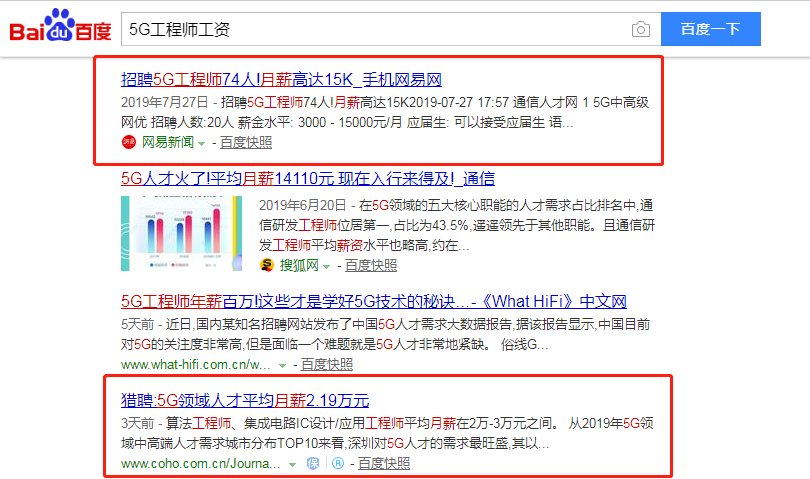
Task: Open the www.what-hifi.com.cn URL link
Action: click(195, 365)
